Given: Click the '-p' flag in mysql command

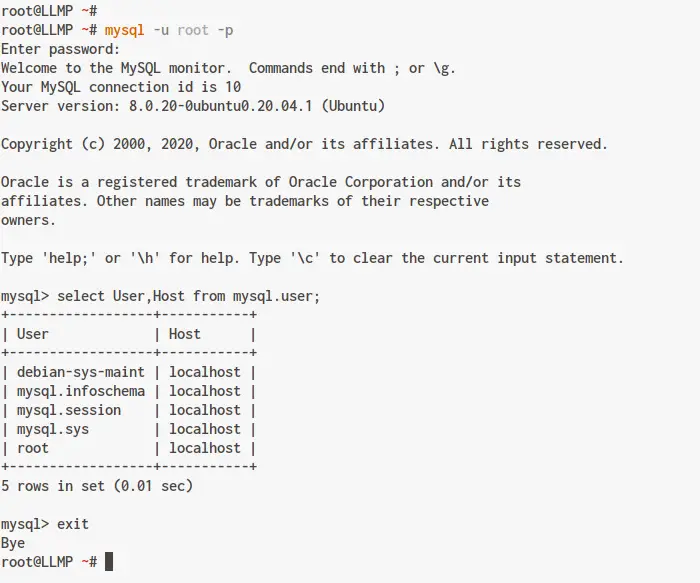Looking at the screenshot, I should pos(225,30).
